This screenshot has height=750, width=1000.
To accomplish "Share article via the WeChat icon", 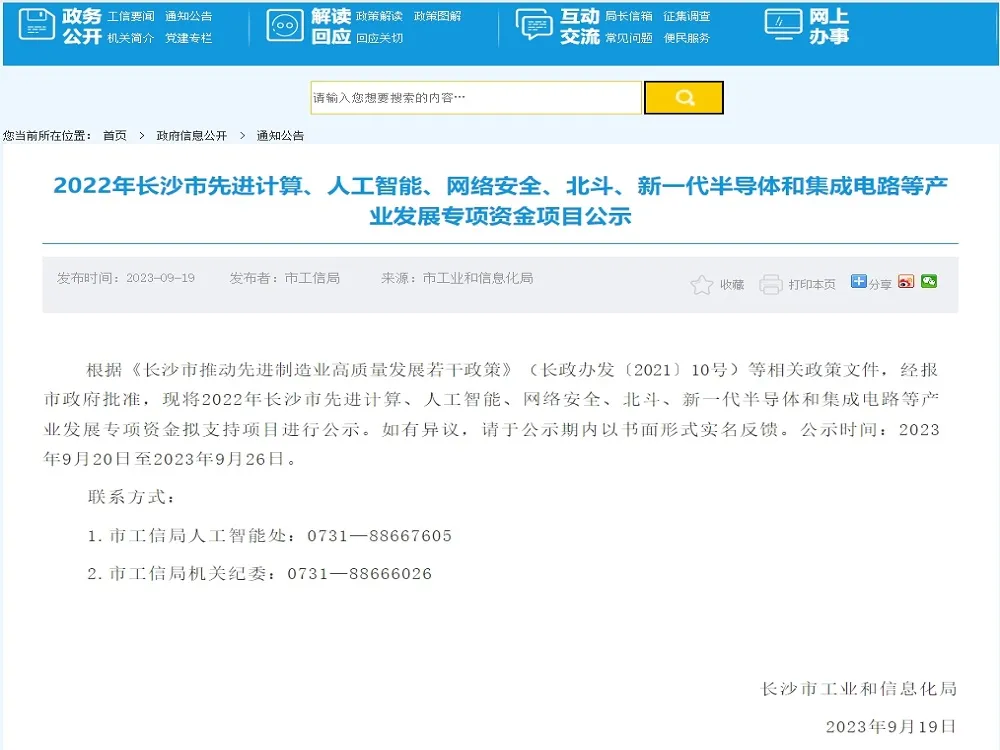I will 929,282.
